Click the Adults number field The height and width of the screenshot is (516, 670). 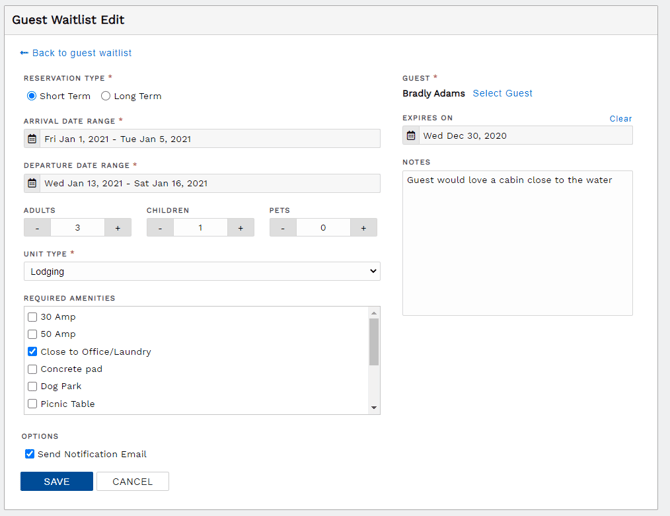coord(77,228)
